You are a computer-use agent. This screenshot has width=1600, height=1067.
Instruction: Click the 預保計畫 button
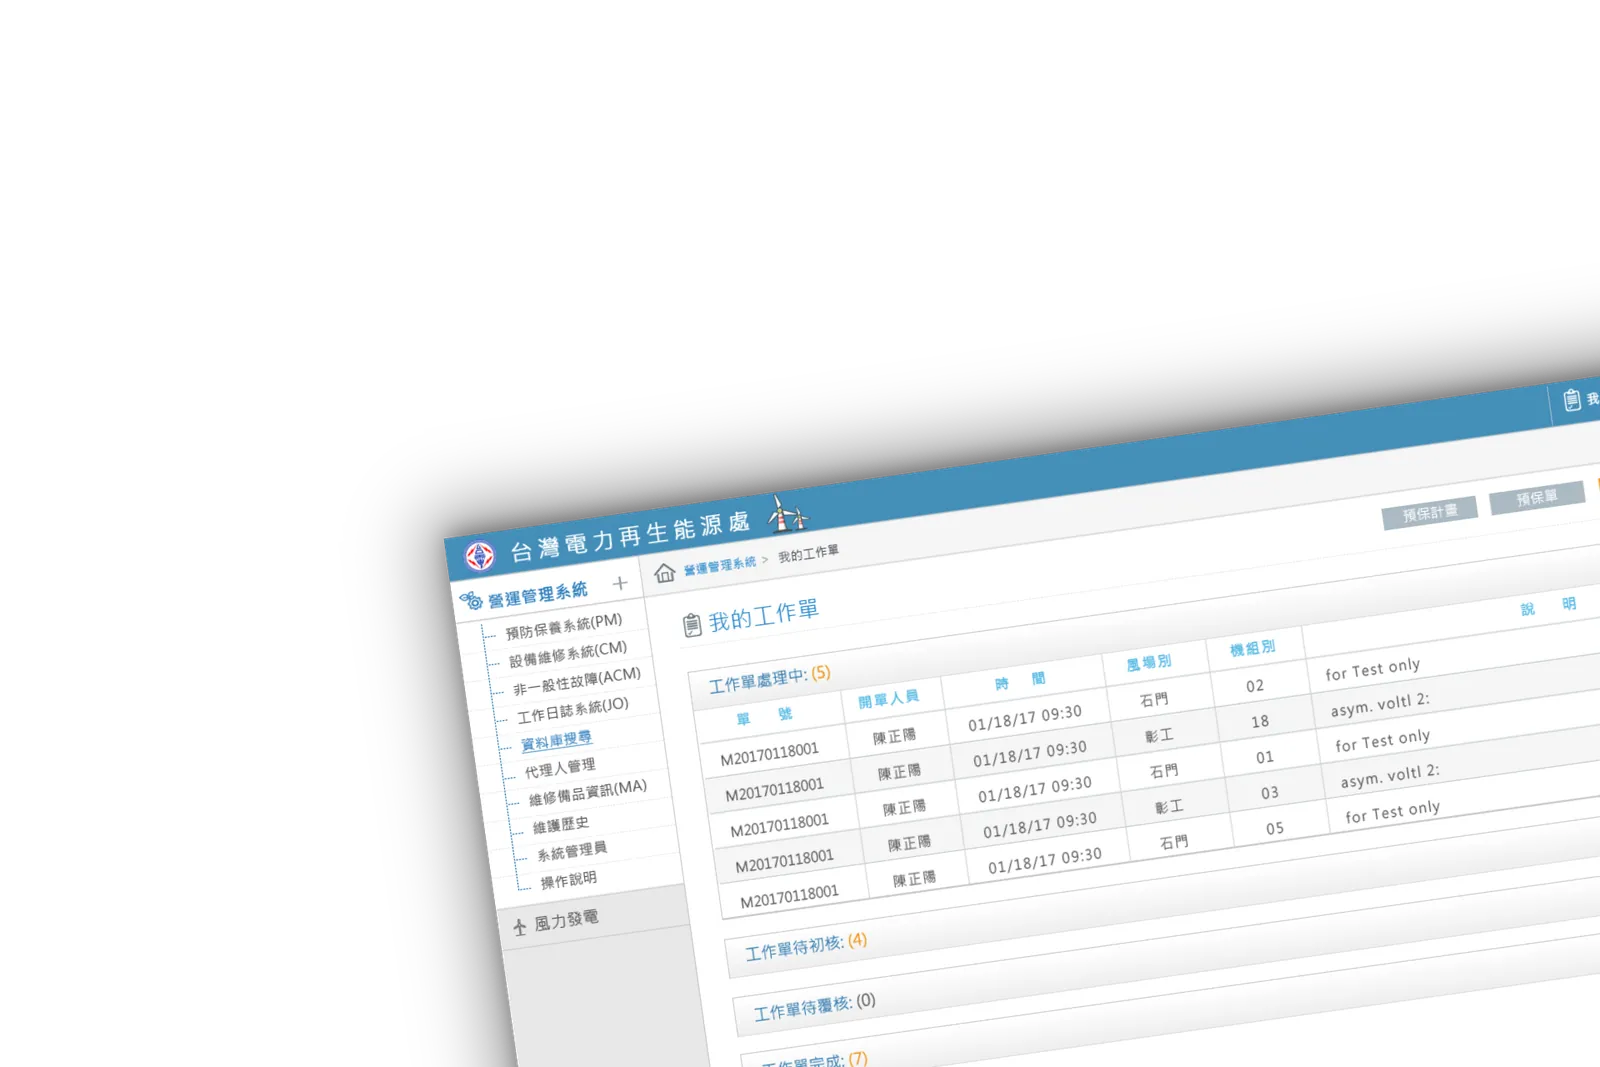pyautogui.click(x=1430, y=513)
